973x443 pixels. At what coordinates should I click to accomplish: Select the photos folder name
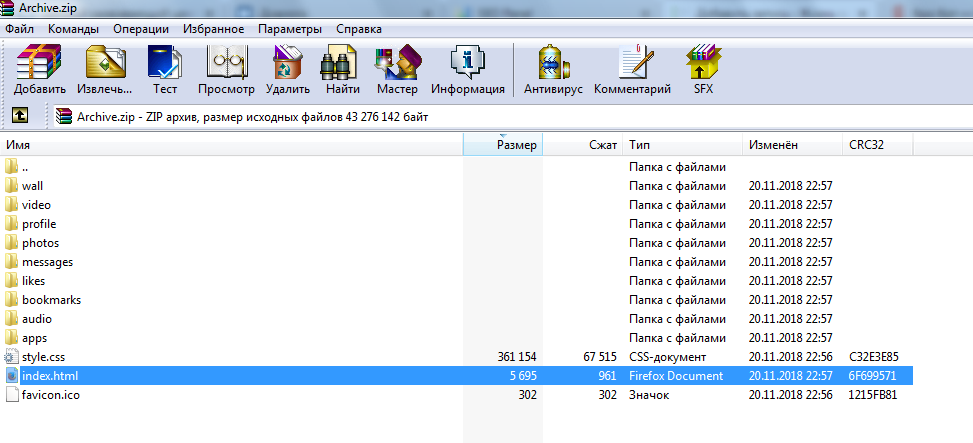pos(40,243)
